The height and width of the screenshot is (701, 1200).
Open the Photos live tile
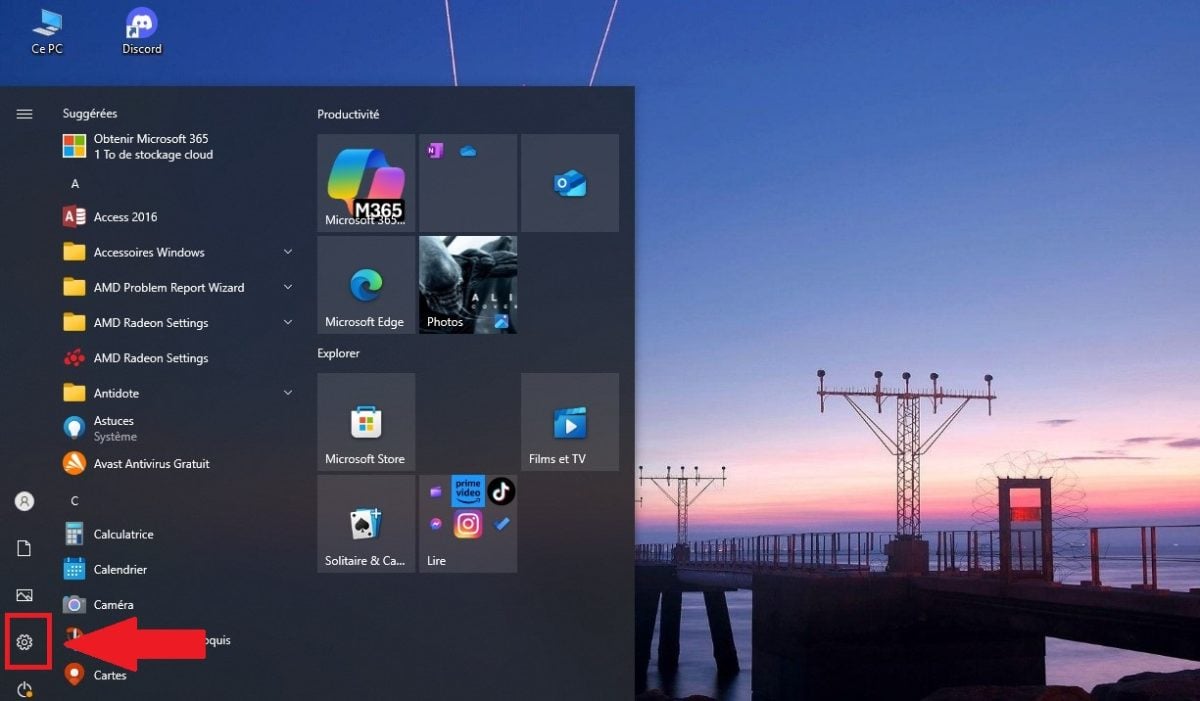pos(467,284)
